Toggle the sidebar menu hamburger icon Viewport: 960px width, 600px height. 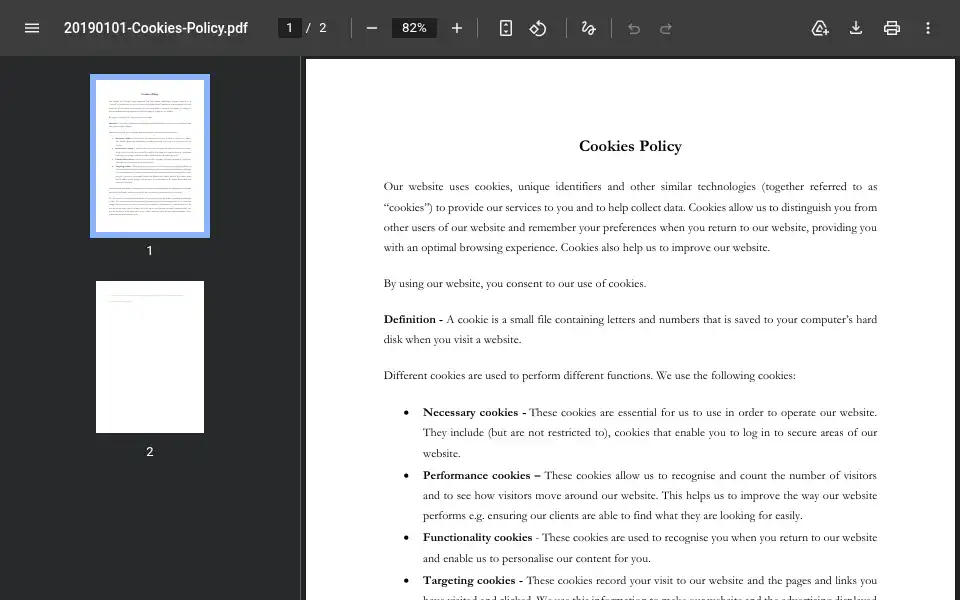(32, 28)
